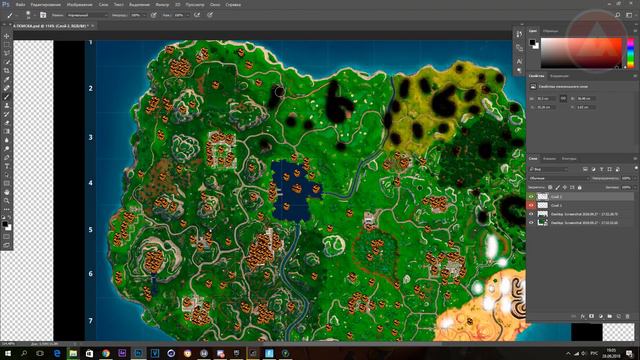
Task: Select the Zoom tool
Action: click(7, 200)
